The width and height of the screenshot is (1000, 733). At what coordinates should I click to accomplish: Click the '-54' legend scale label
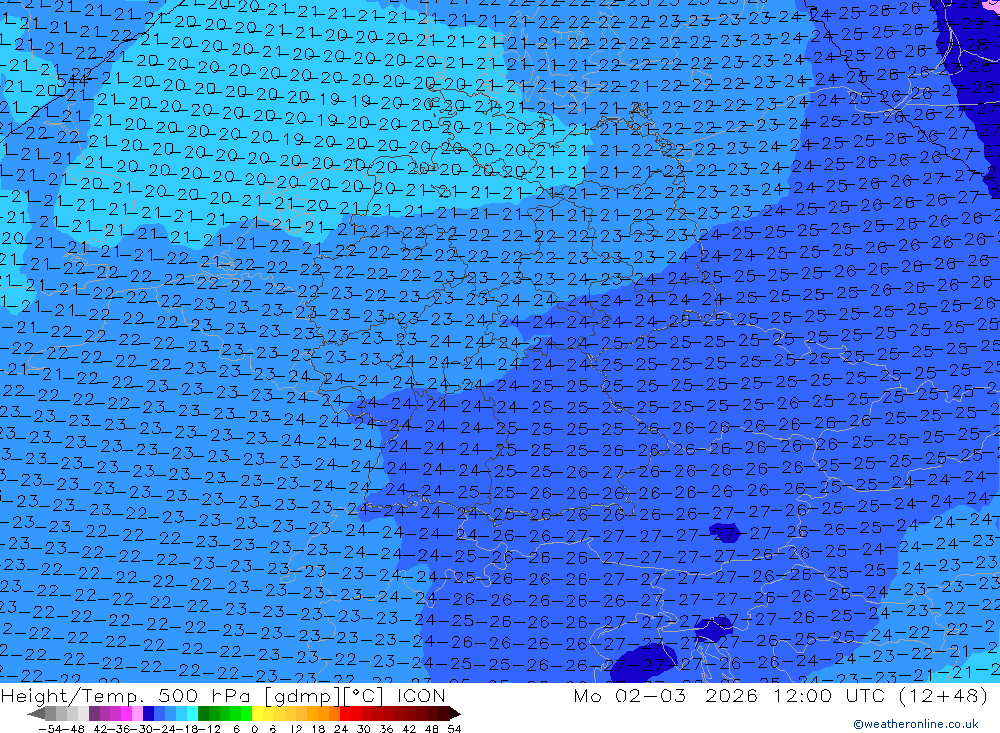point(50,729)
